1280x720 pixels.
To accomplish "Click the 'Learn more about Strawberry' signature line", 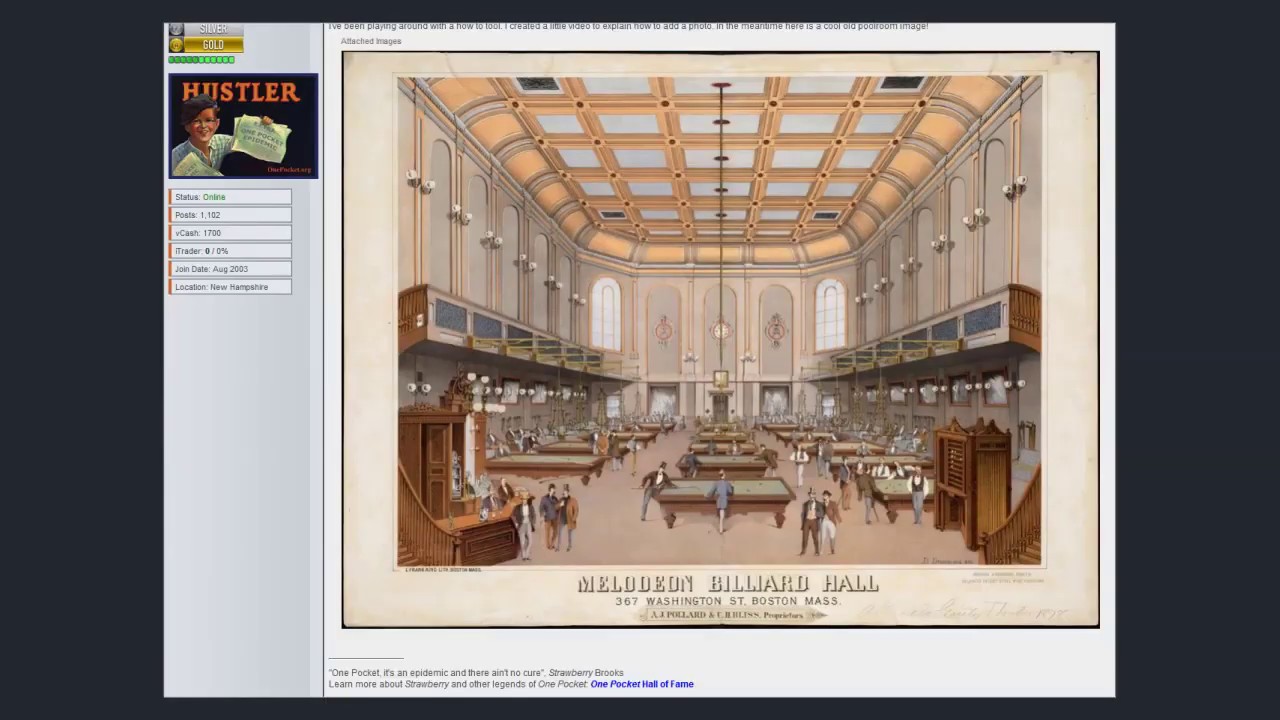I will click(x=511, y=684).
